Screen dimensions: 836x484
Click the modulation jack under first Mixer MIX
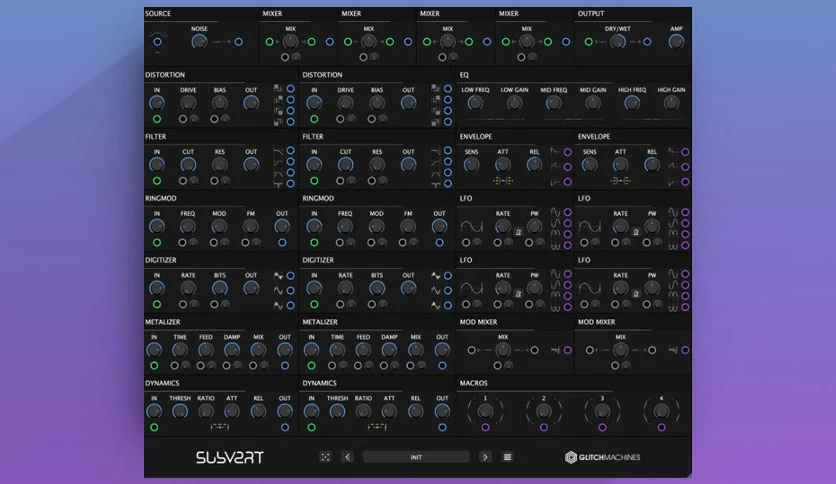pyautogui.click(x=285, y=57)
